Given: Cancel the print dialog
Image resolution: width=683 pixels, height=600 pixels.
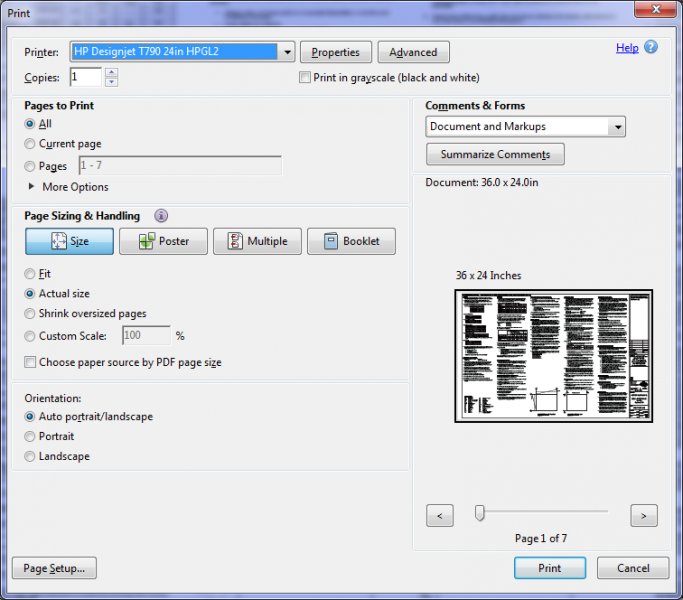Looking at the screenshot, I should pos(633,568).
